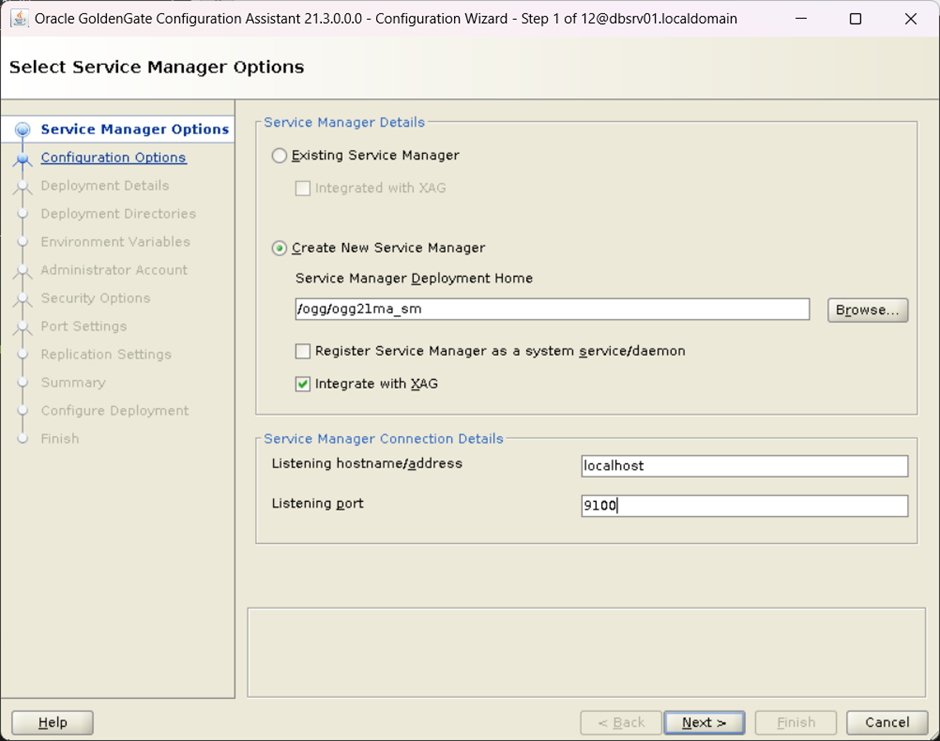Click the < Back button

(x=621, y=722)
